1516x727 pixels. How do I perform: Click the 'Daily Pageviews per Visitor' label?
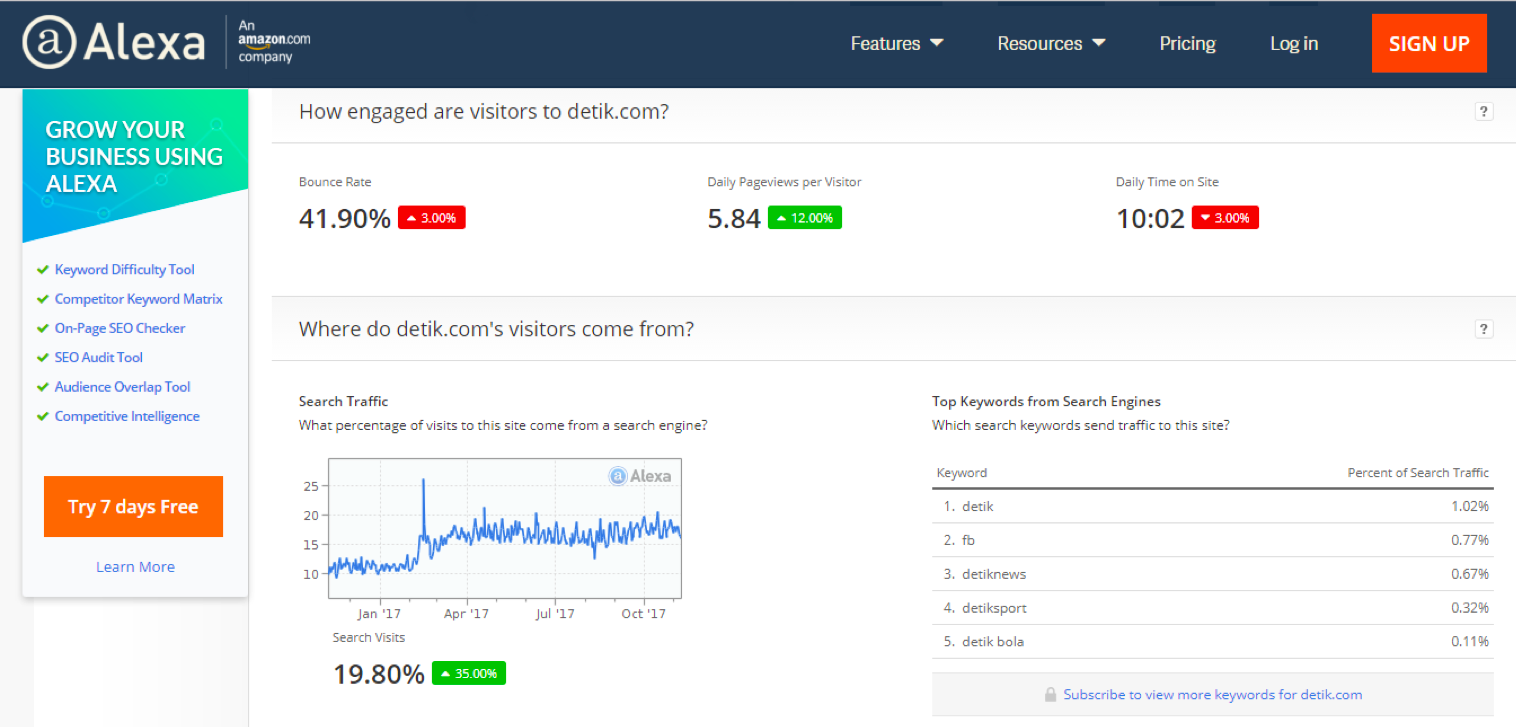pyautogui.click(x=784, y=182)
